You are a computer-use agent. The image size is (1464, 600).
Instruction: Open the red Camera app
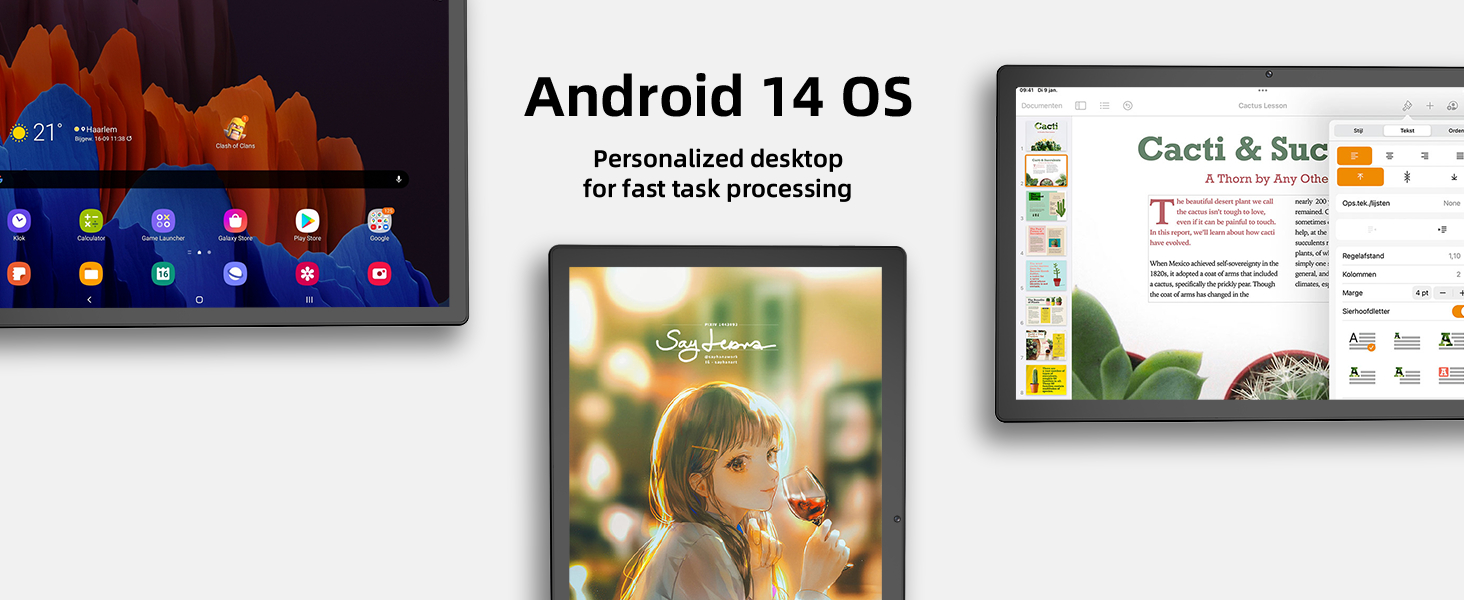(379, 273)
